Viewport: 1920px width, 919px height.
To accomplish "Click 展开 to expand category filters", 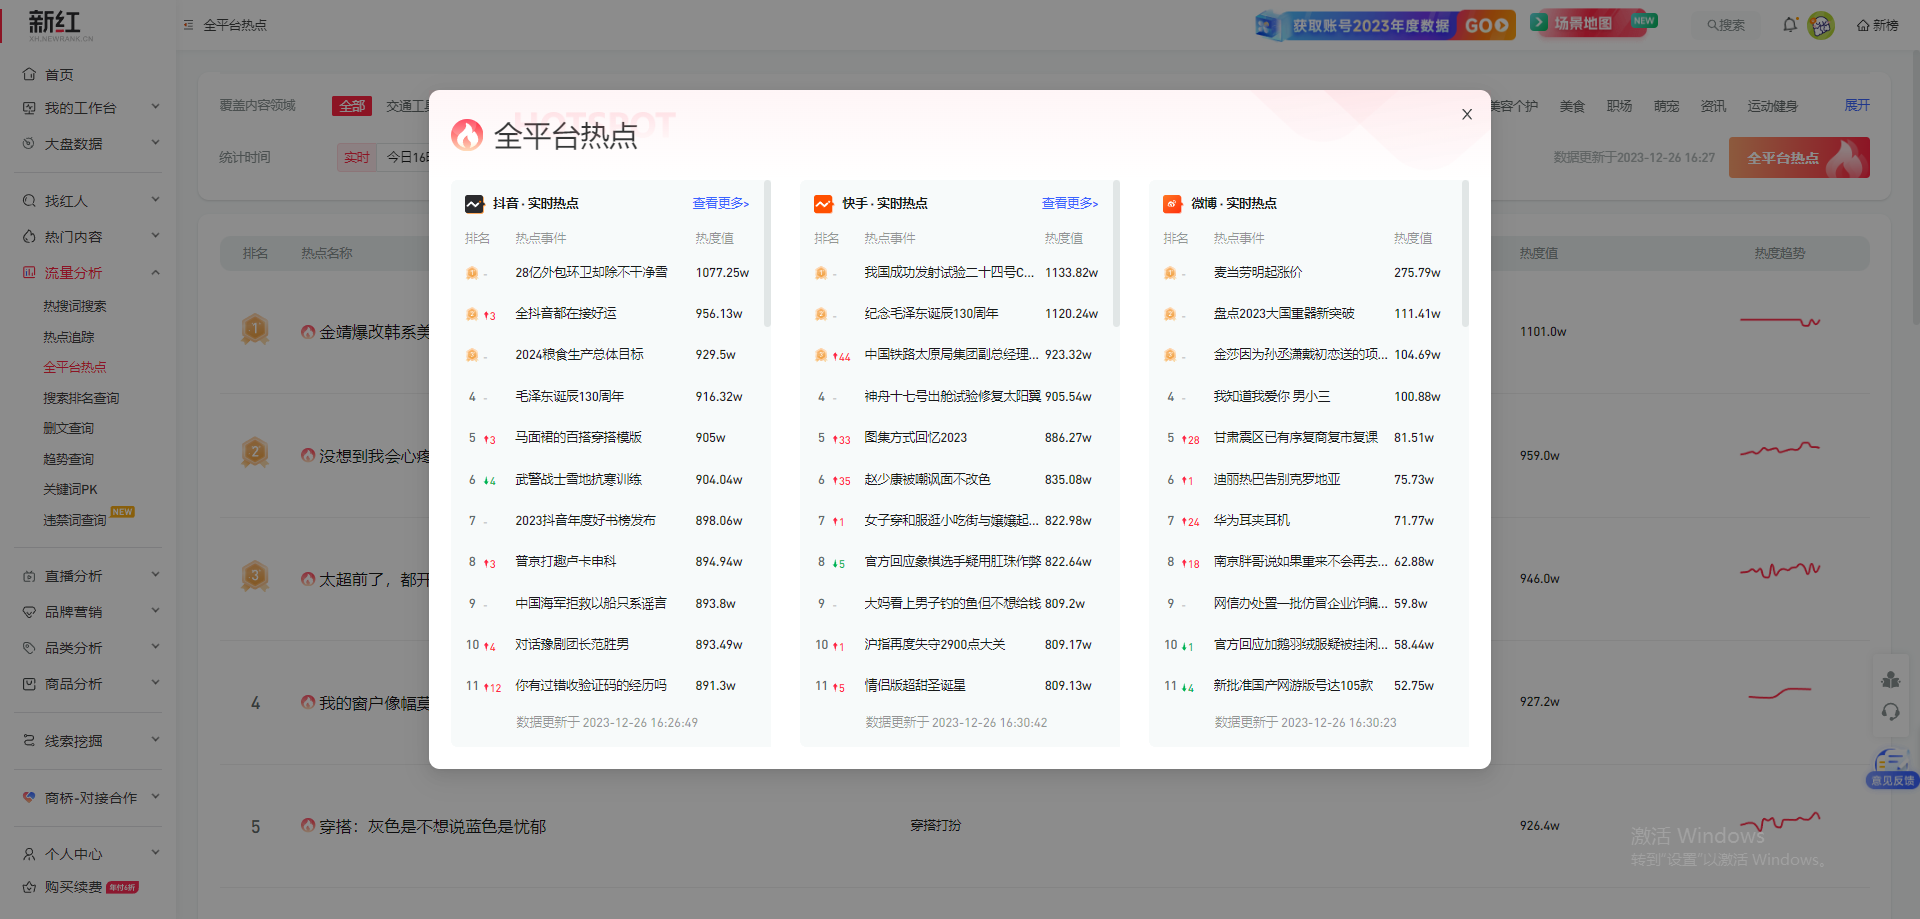I will (1857, 105).
